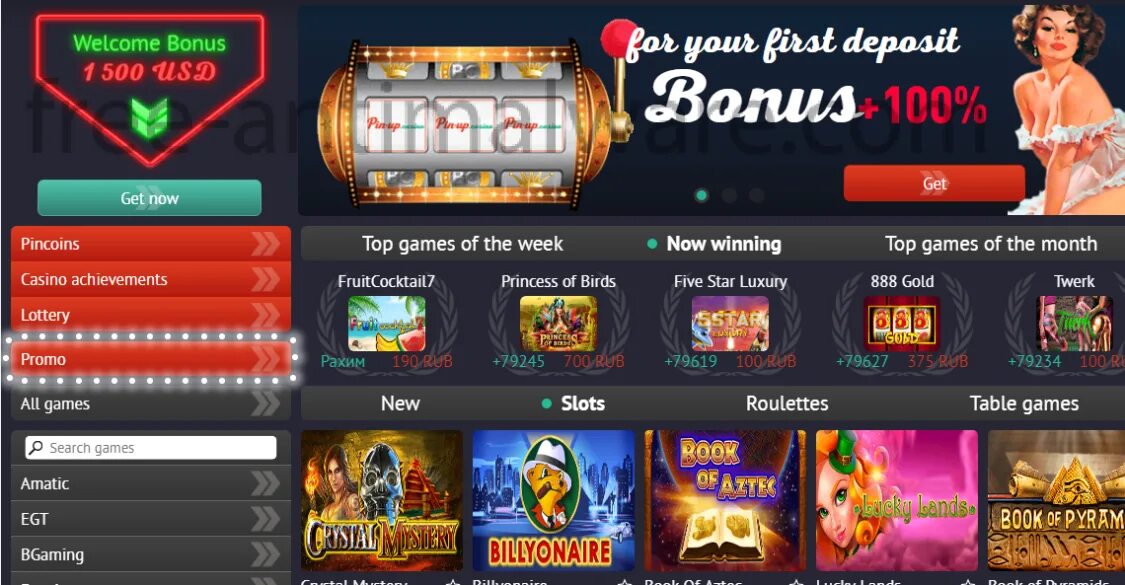
Task: Expand the Pincoins menu arrow
Action: pos(265,244)
